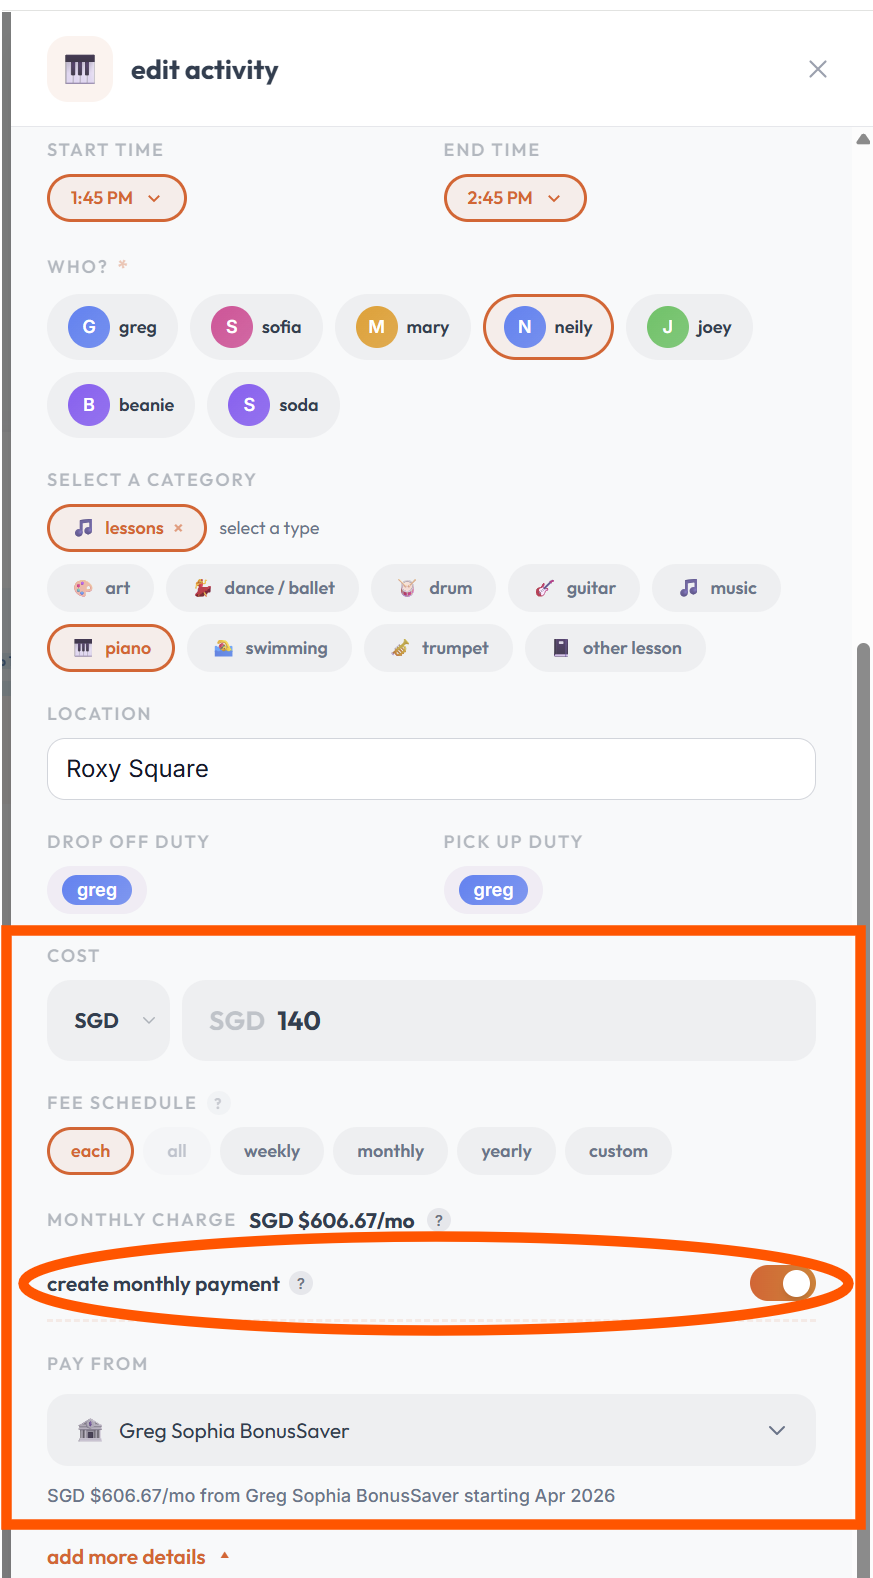This screenshot has height=1578, width=873.
Task: Pick the drum lesson type
Action: tap(435, 588)
